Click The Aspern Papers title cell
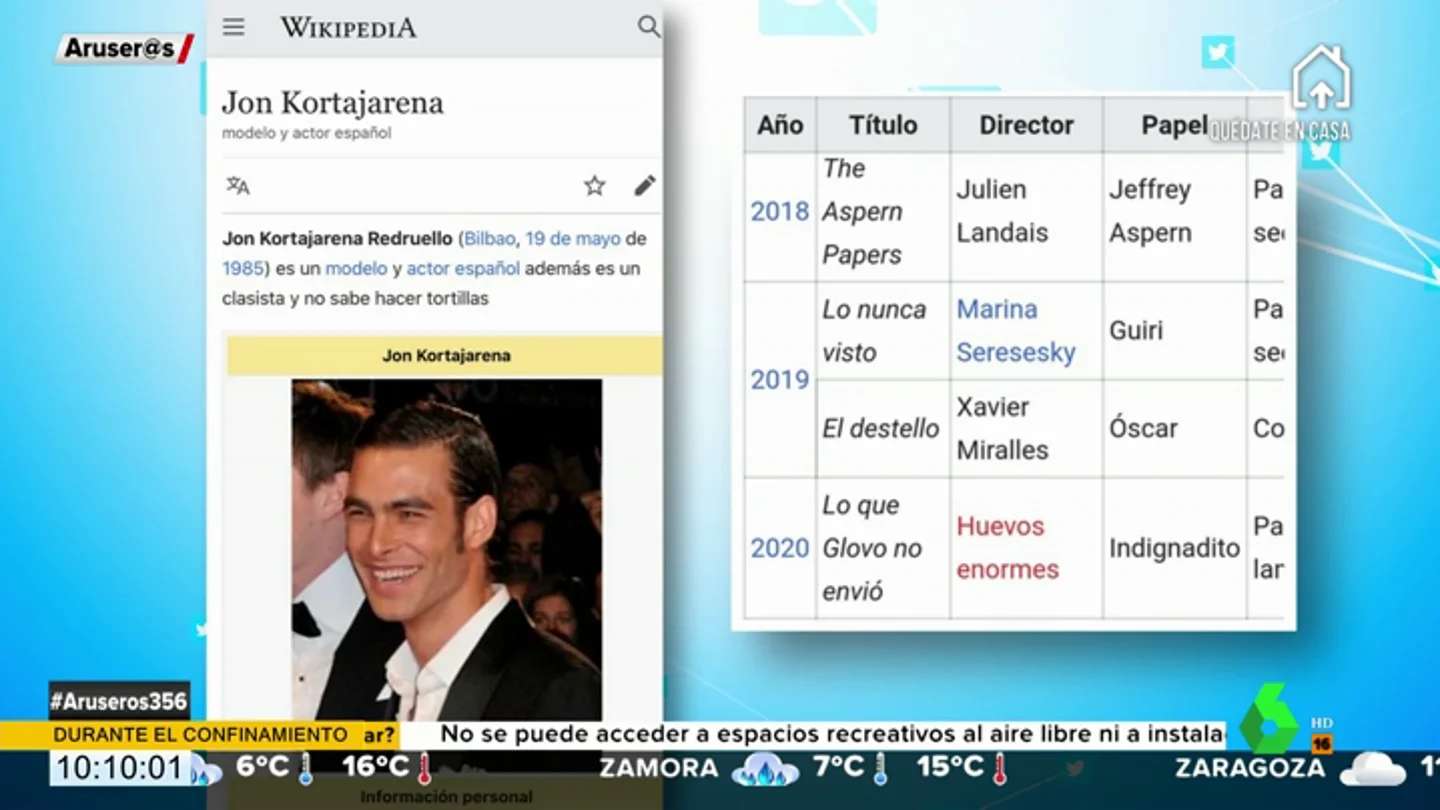The image size is (1440, 810). 883,212
